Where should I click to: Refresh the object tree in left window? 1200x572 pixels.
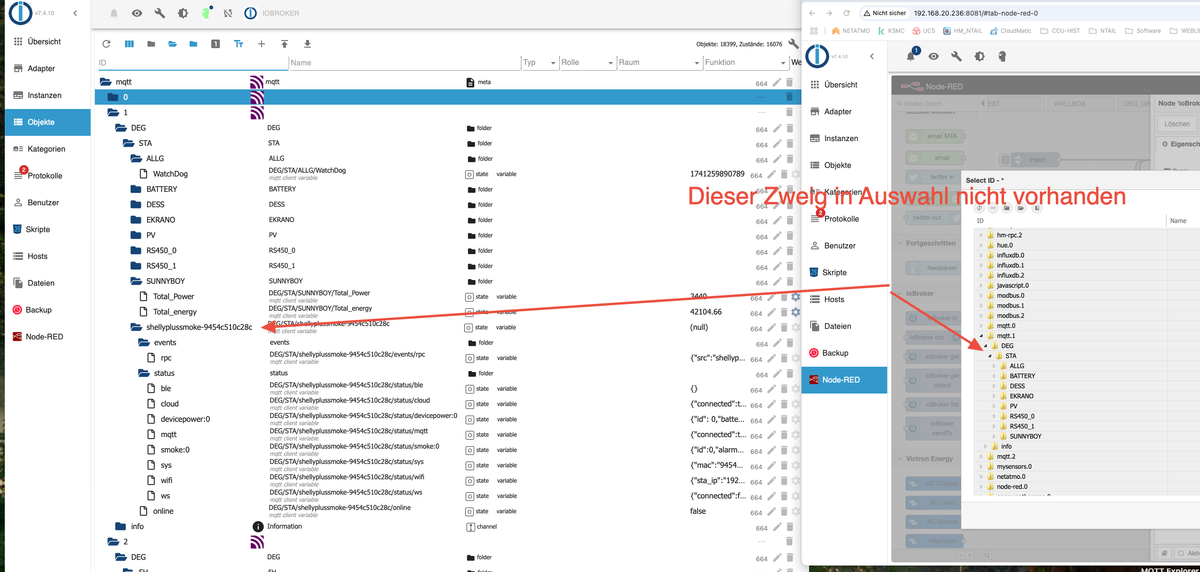[106, 44]
